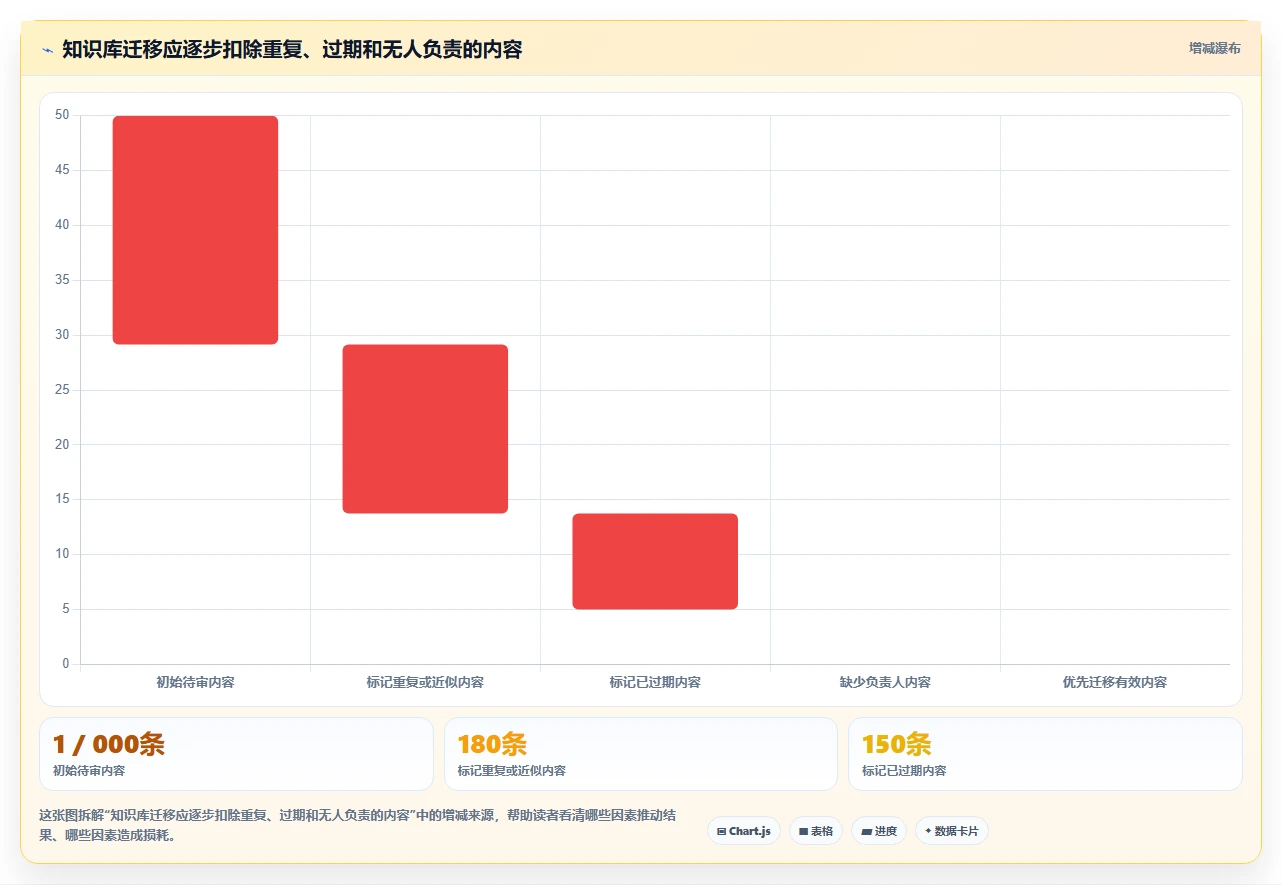
Task: Click the waterfall chart icon beside the title
Action: (x=47, y=49)
